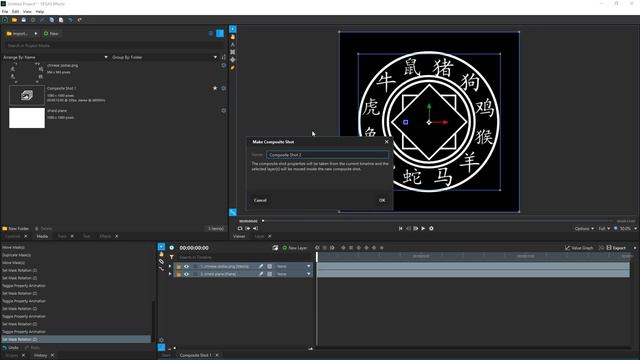The image size is (640, 360).
Task: Click the pencil icon on shield plane layer
Action: [x=261, y=274]
